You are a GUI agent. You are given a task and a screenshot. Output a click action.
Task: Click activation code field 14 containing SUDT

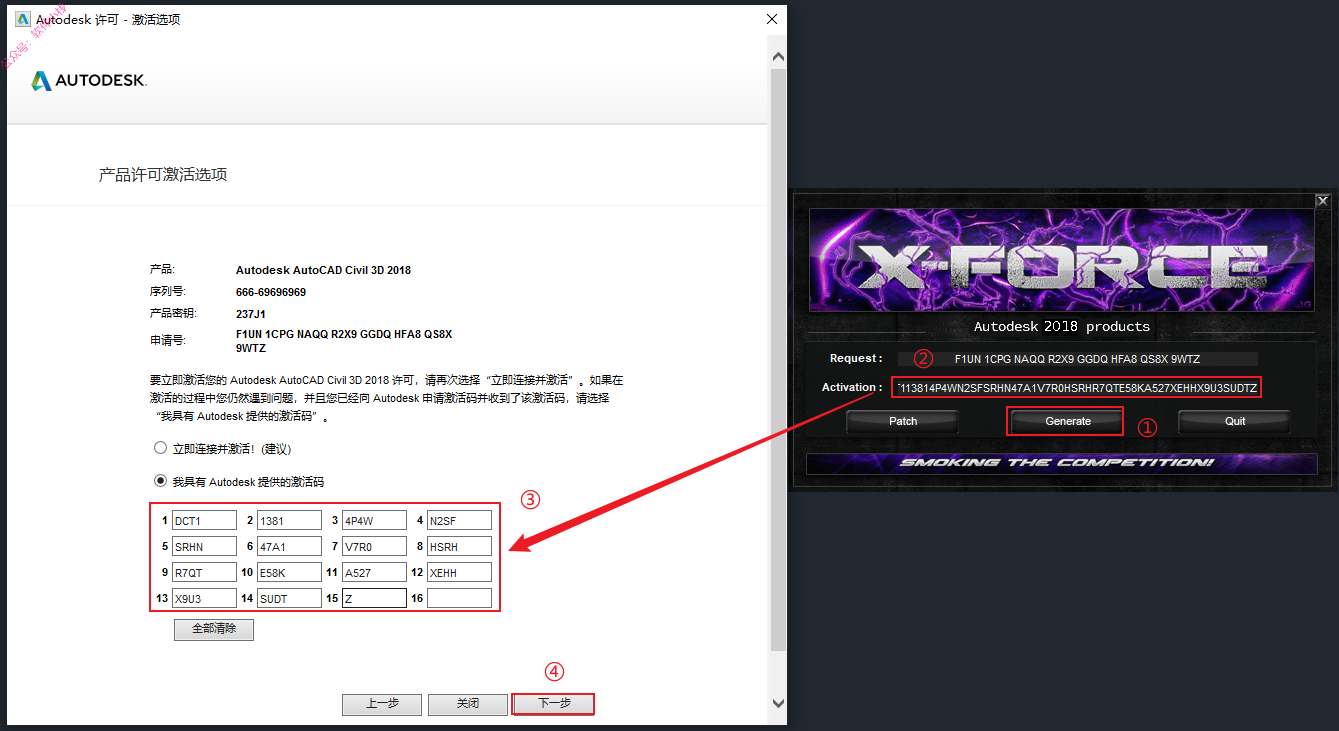pyautogui.click(x=289, y=598)
